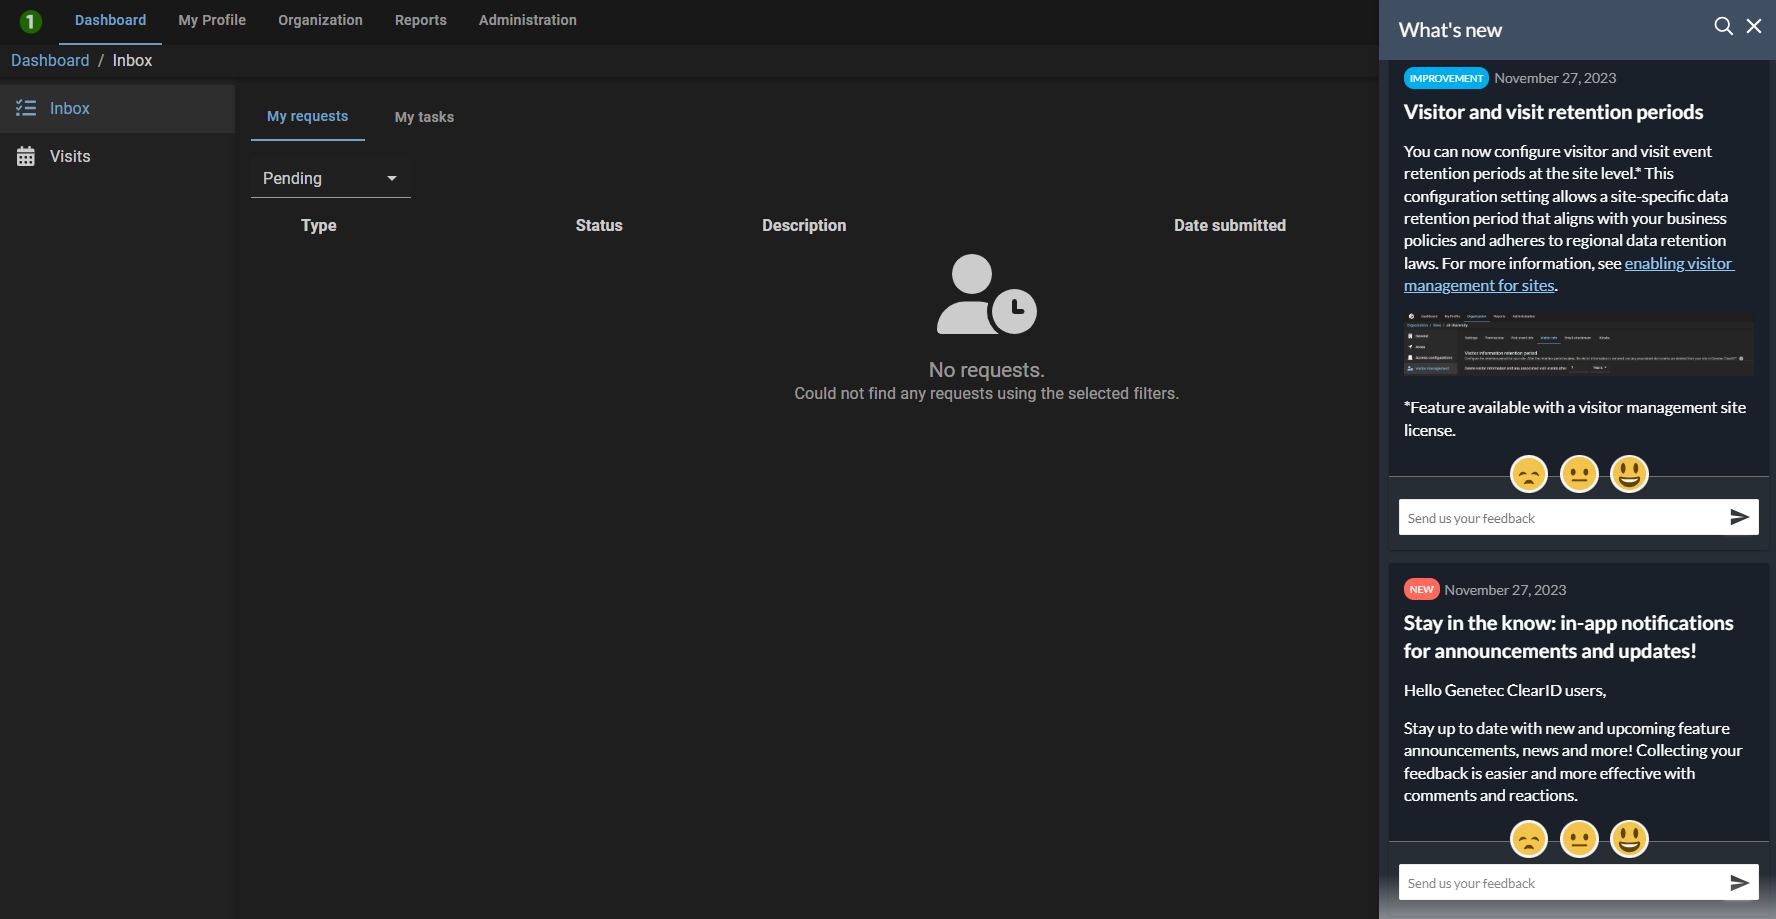Open the Inbox section in the sidebar
The height and width of the screenshot is (919, 1776).
click(x=68, y=108)
